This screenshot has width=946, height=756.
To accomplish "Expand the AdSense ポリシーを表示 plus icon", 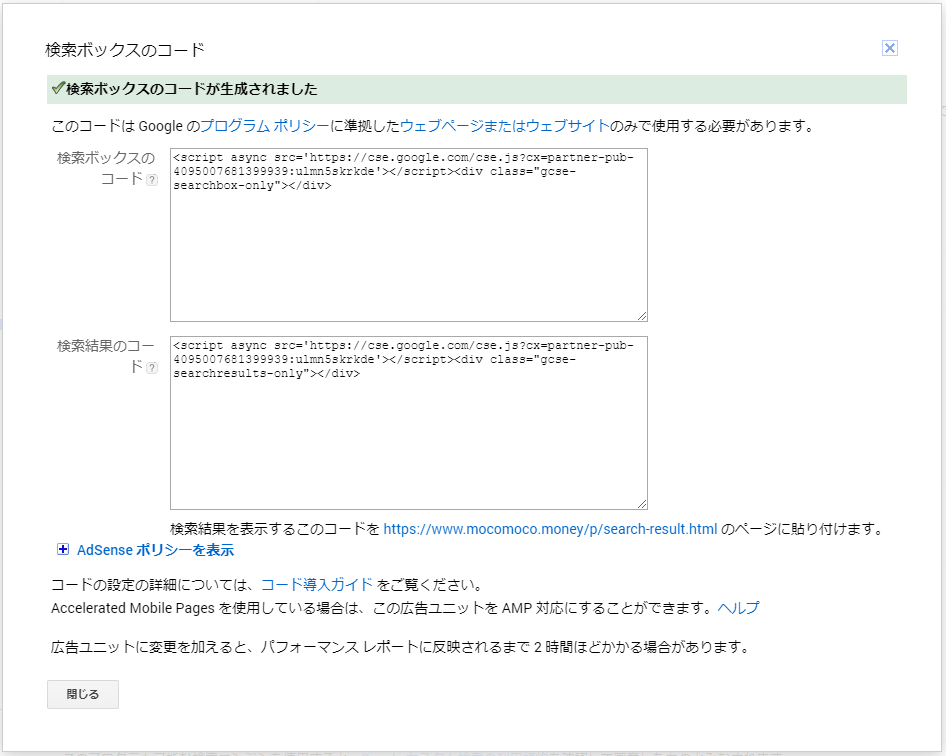I will 63,549.
